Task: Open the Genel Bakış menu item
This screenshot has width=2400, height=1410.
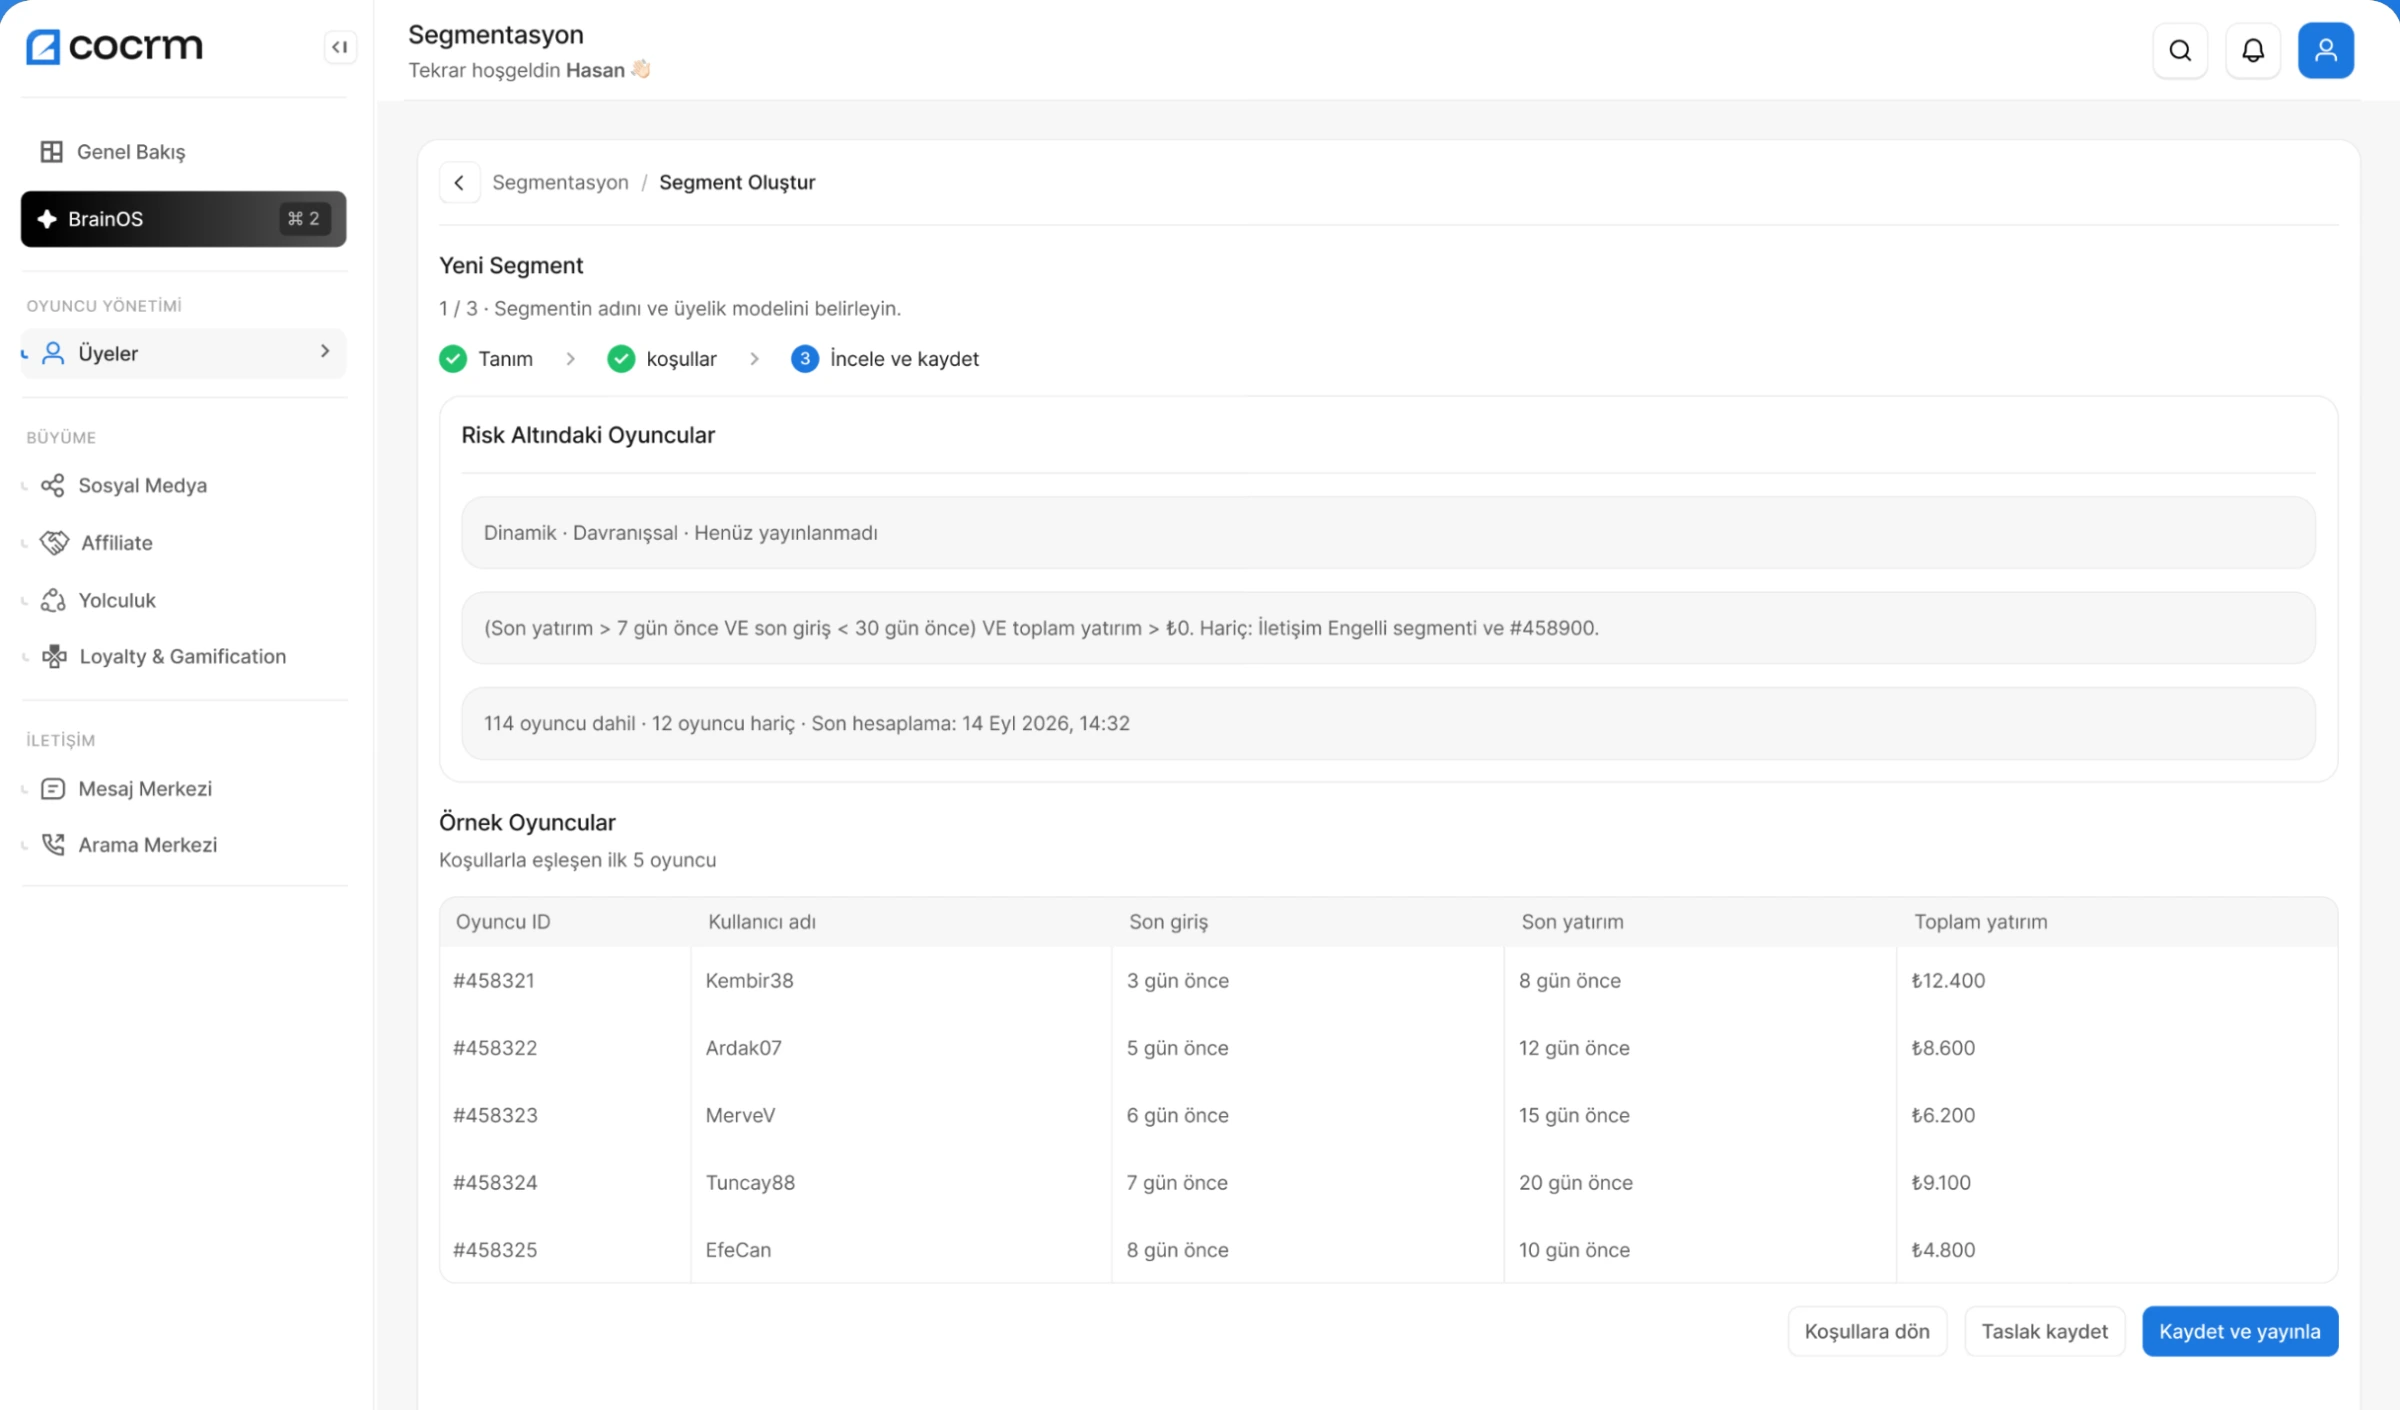Action: coord(183,151)
